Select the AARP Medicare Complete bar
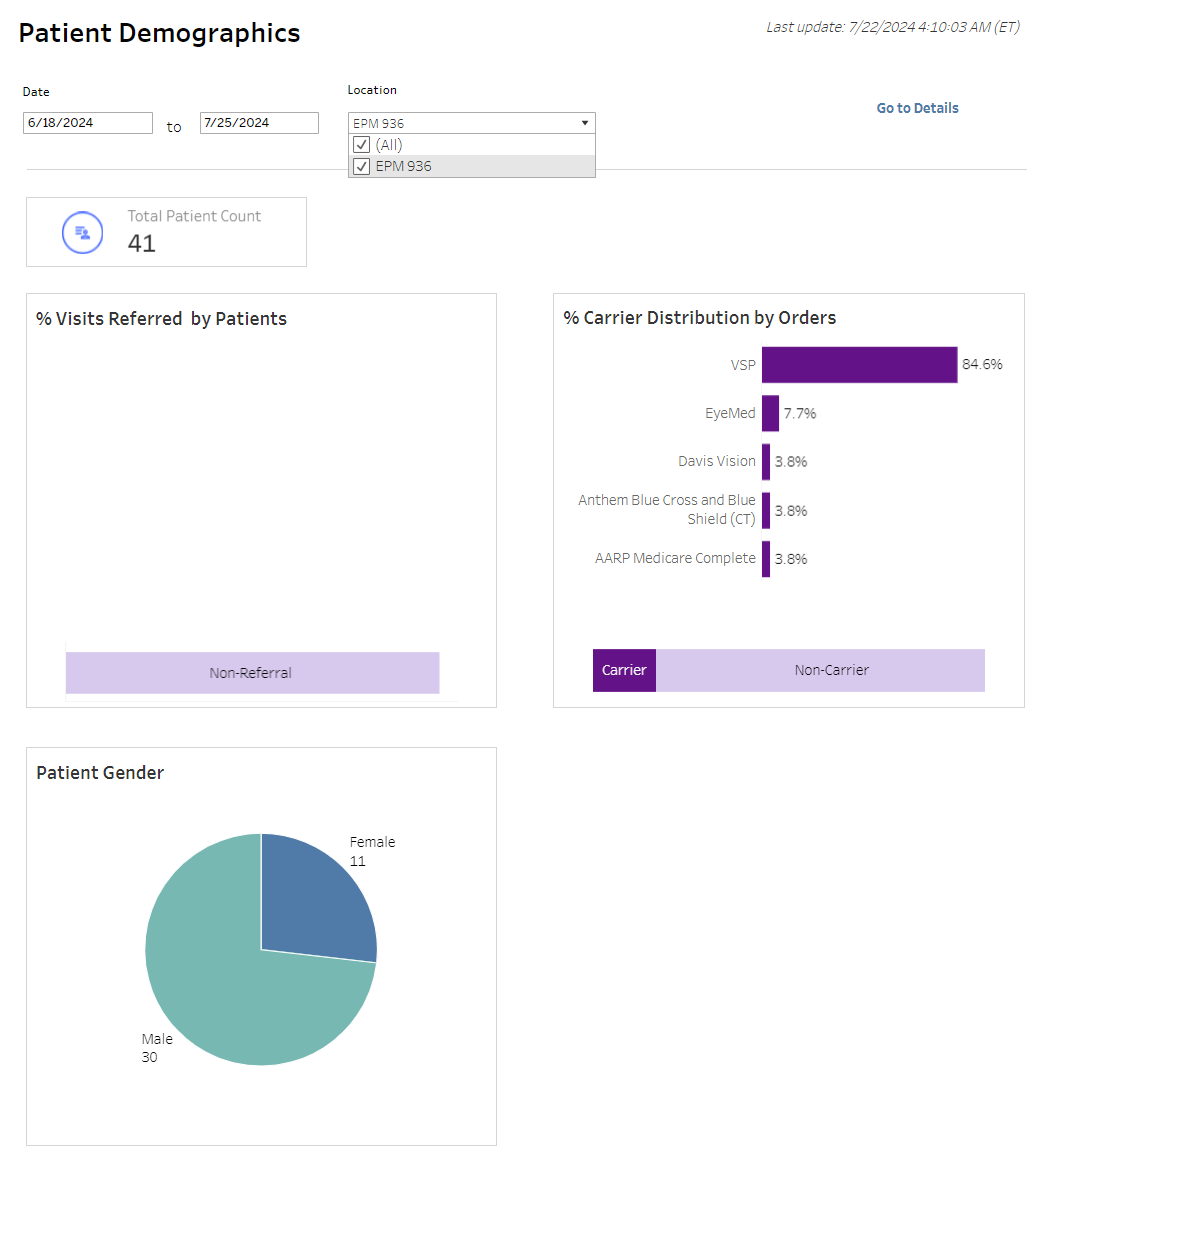 click(766, 558)
